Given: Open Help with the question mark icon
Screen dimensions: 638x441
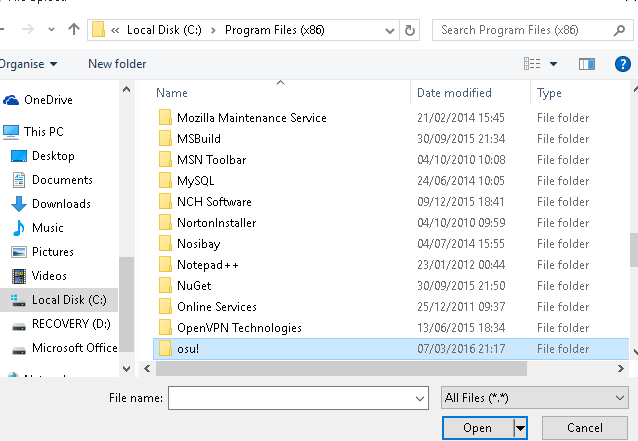Looking at the screenshot, I should pos(623,64).
